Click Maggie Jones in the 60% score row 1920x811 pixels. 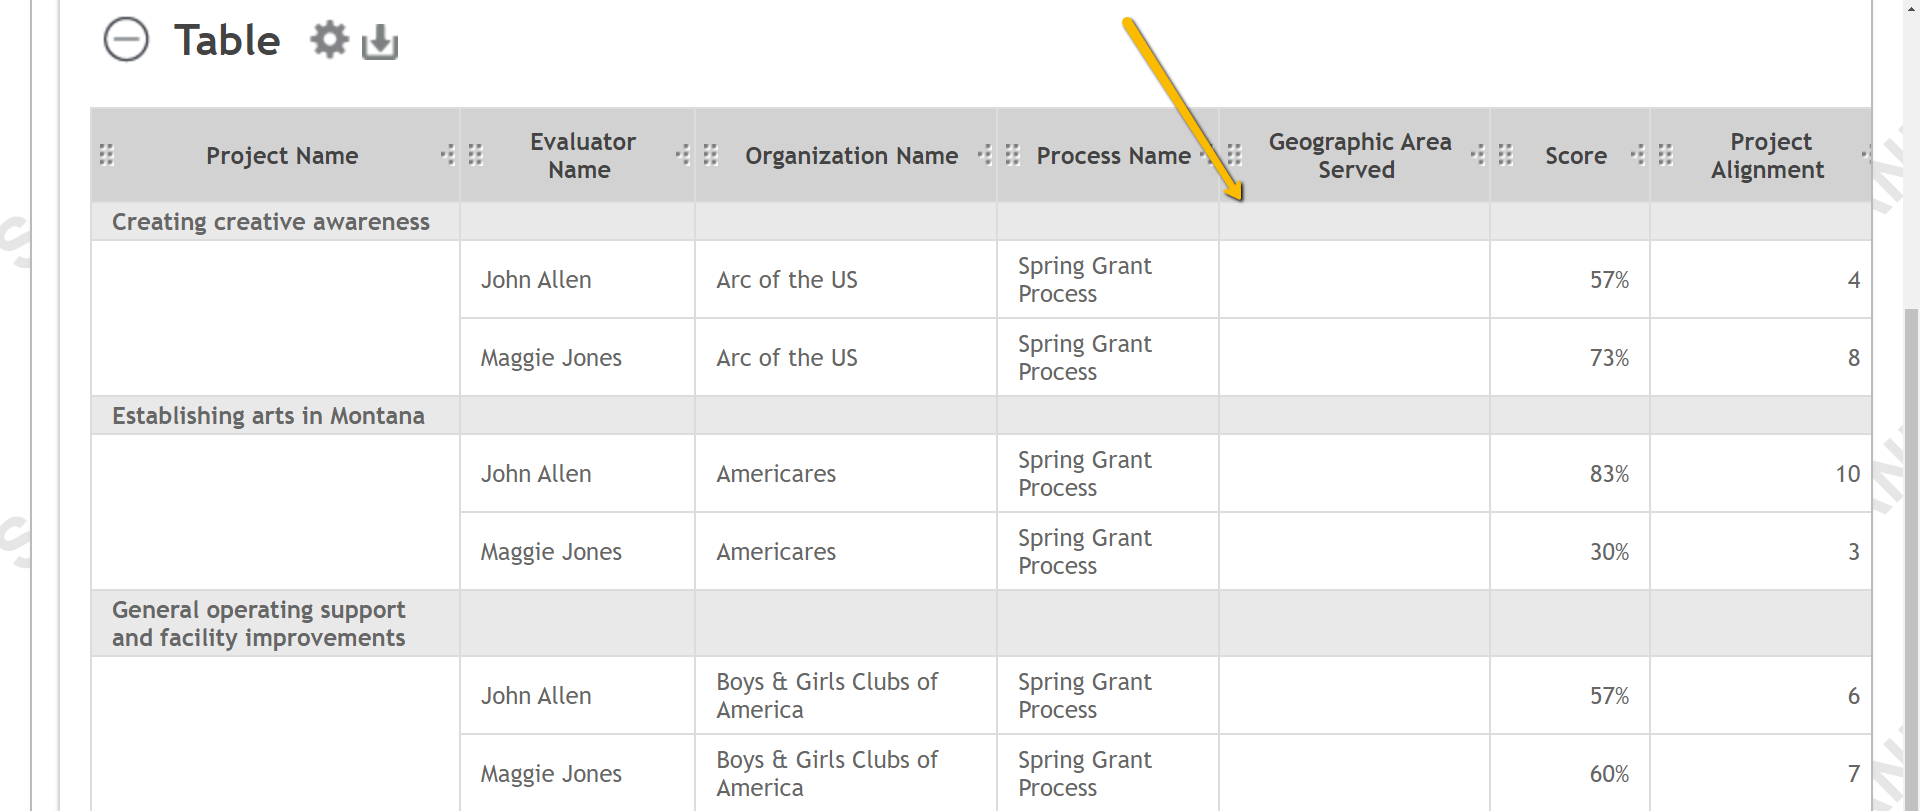point(551,774)
